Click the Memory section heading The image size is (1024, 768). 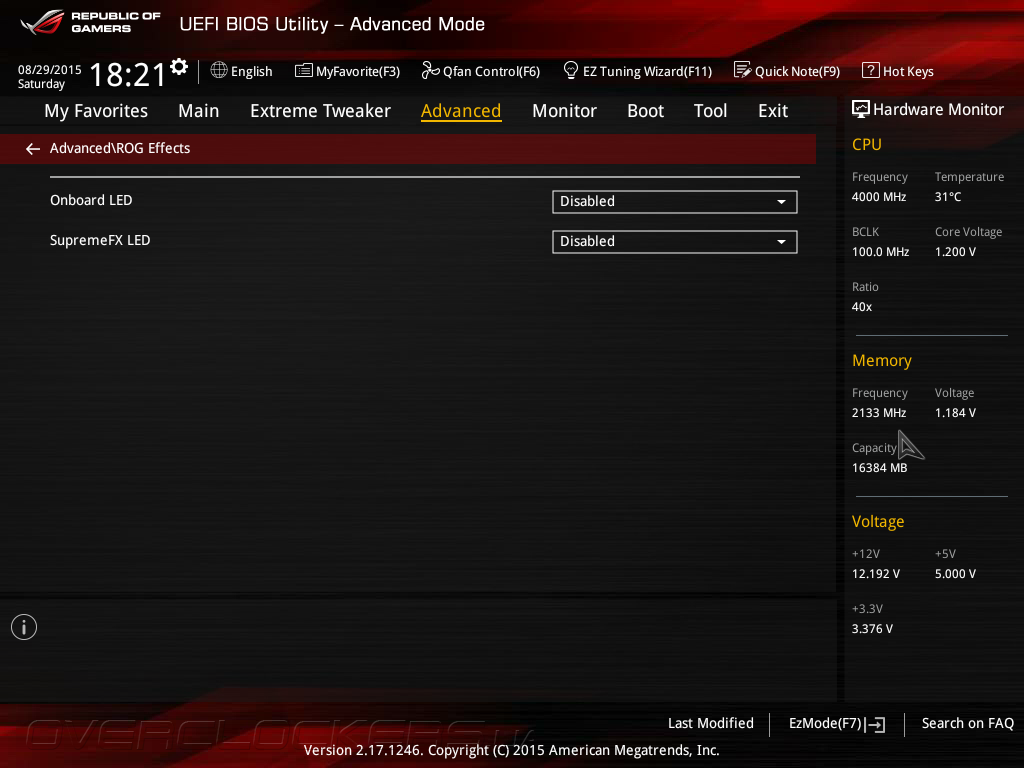(x=882, y=360)
